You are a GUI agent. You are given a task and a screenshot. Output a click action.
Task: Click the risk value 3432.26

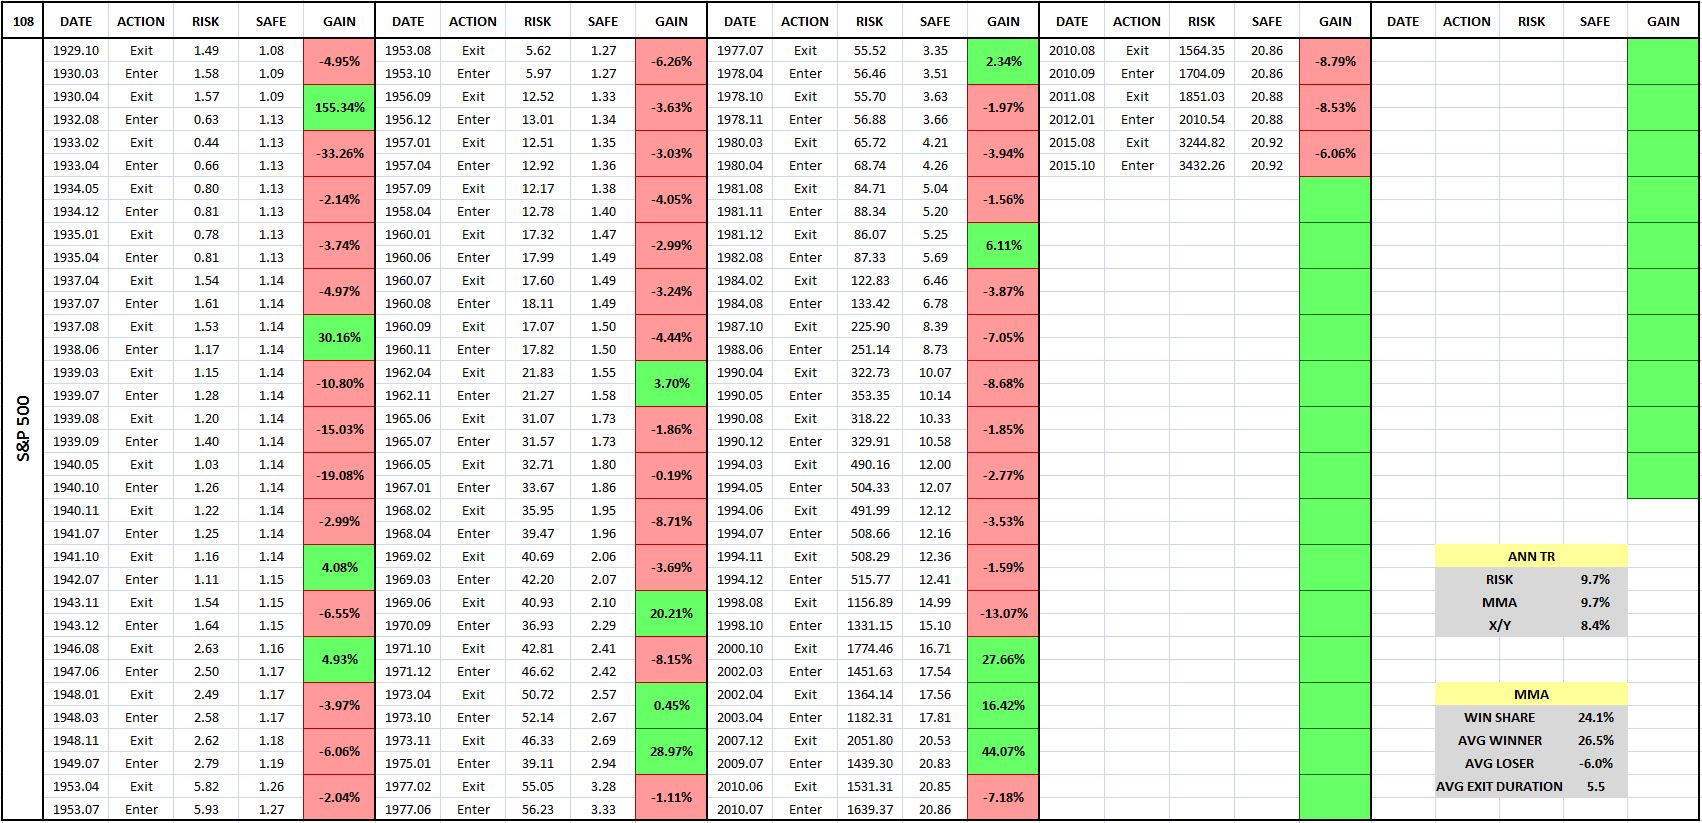pos(1201,165)
